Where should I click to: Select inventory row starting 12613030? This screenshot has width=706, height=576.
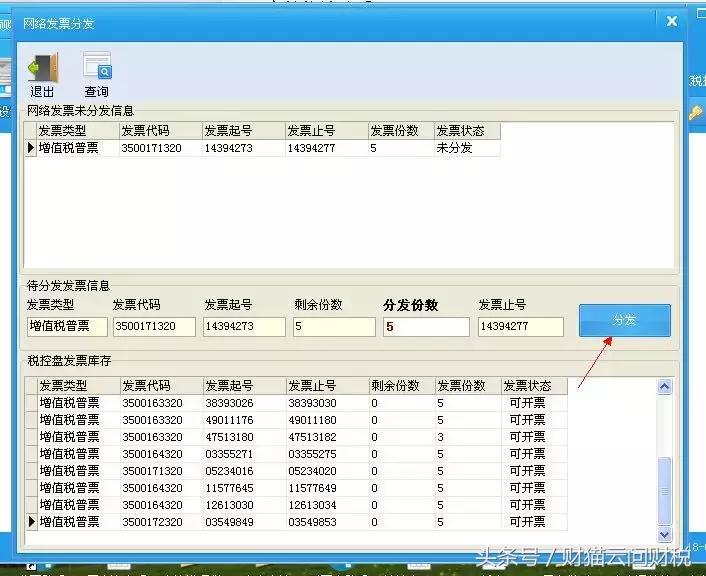(296, 505)
